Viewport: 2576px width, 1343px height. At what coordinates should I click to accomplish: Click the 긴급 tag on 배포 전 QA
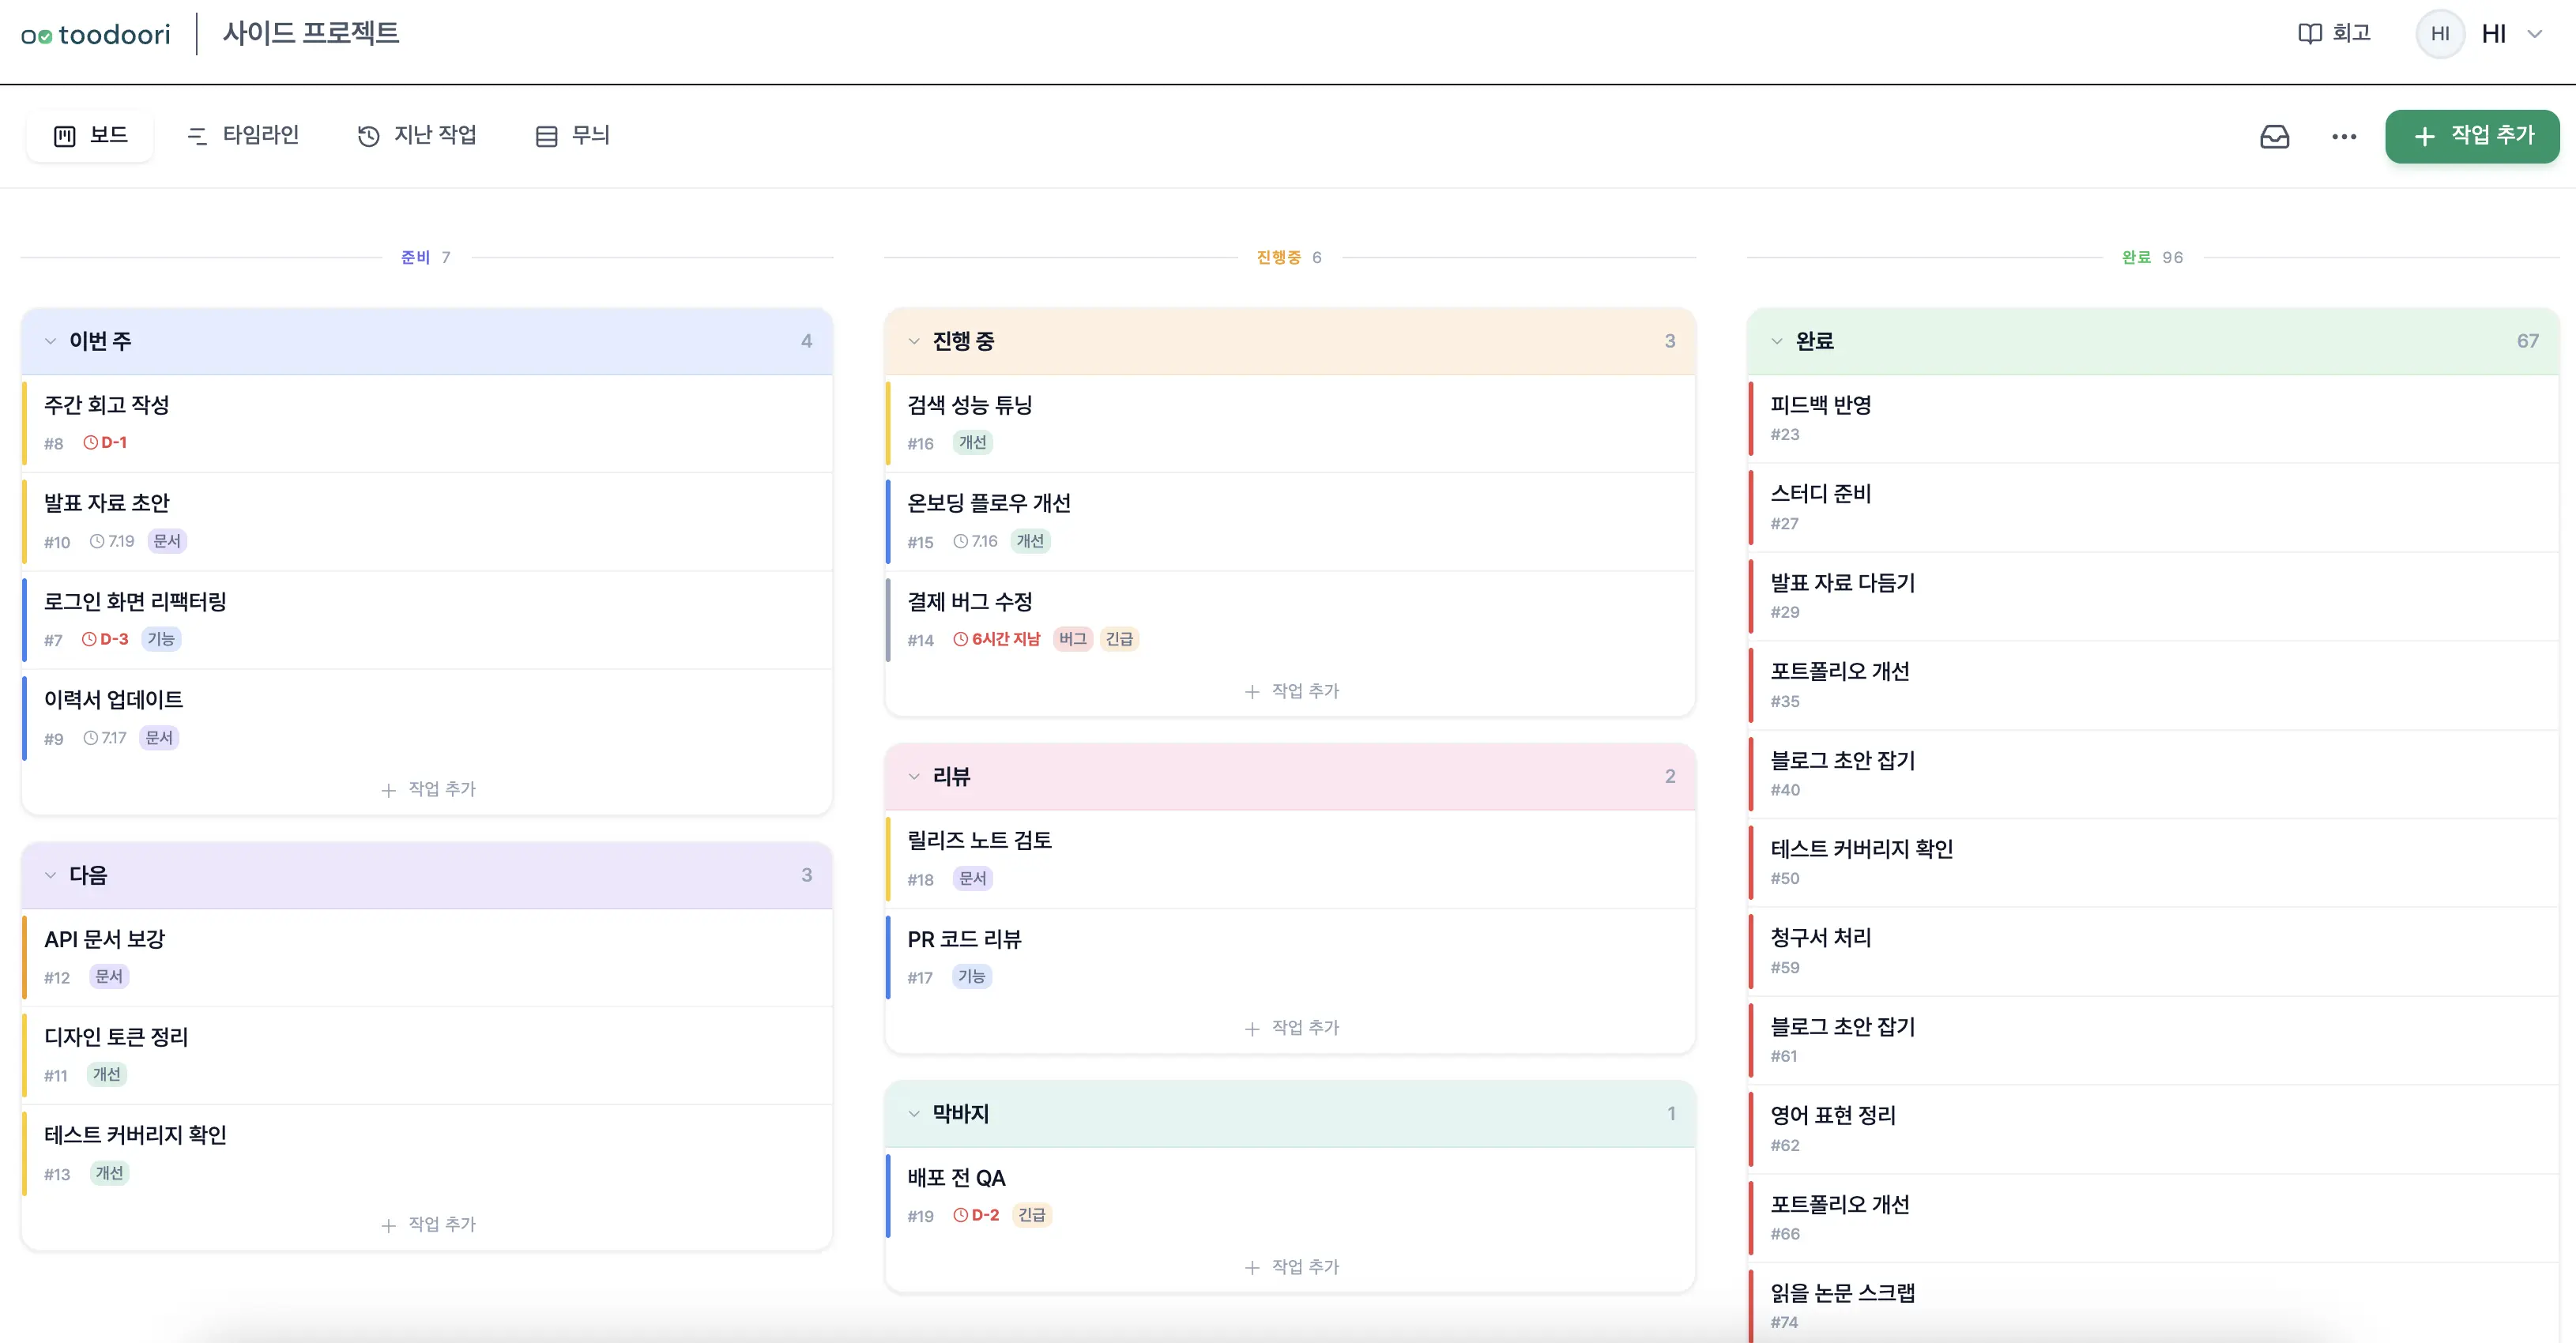pos(1032,1215)
